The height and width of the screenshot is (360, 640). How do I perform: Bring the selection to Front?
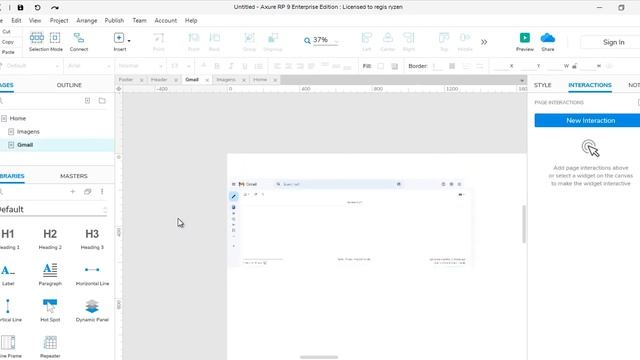(x=193, y=42)
